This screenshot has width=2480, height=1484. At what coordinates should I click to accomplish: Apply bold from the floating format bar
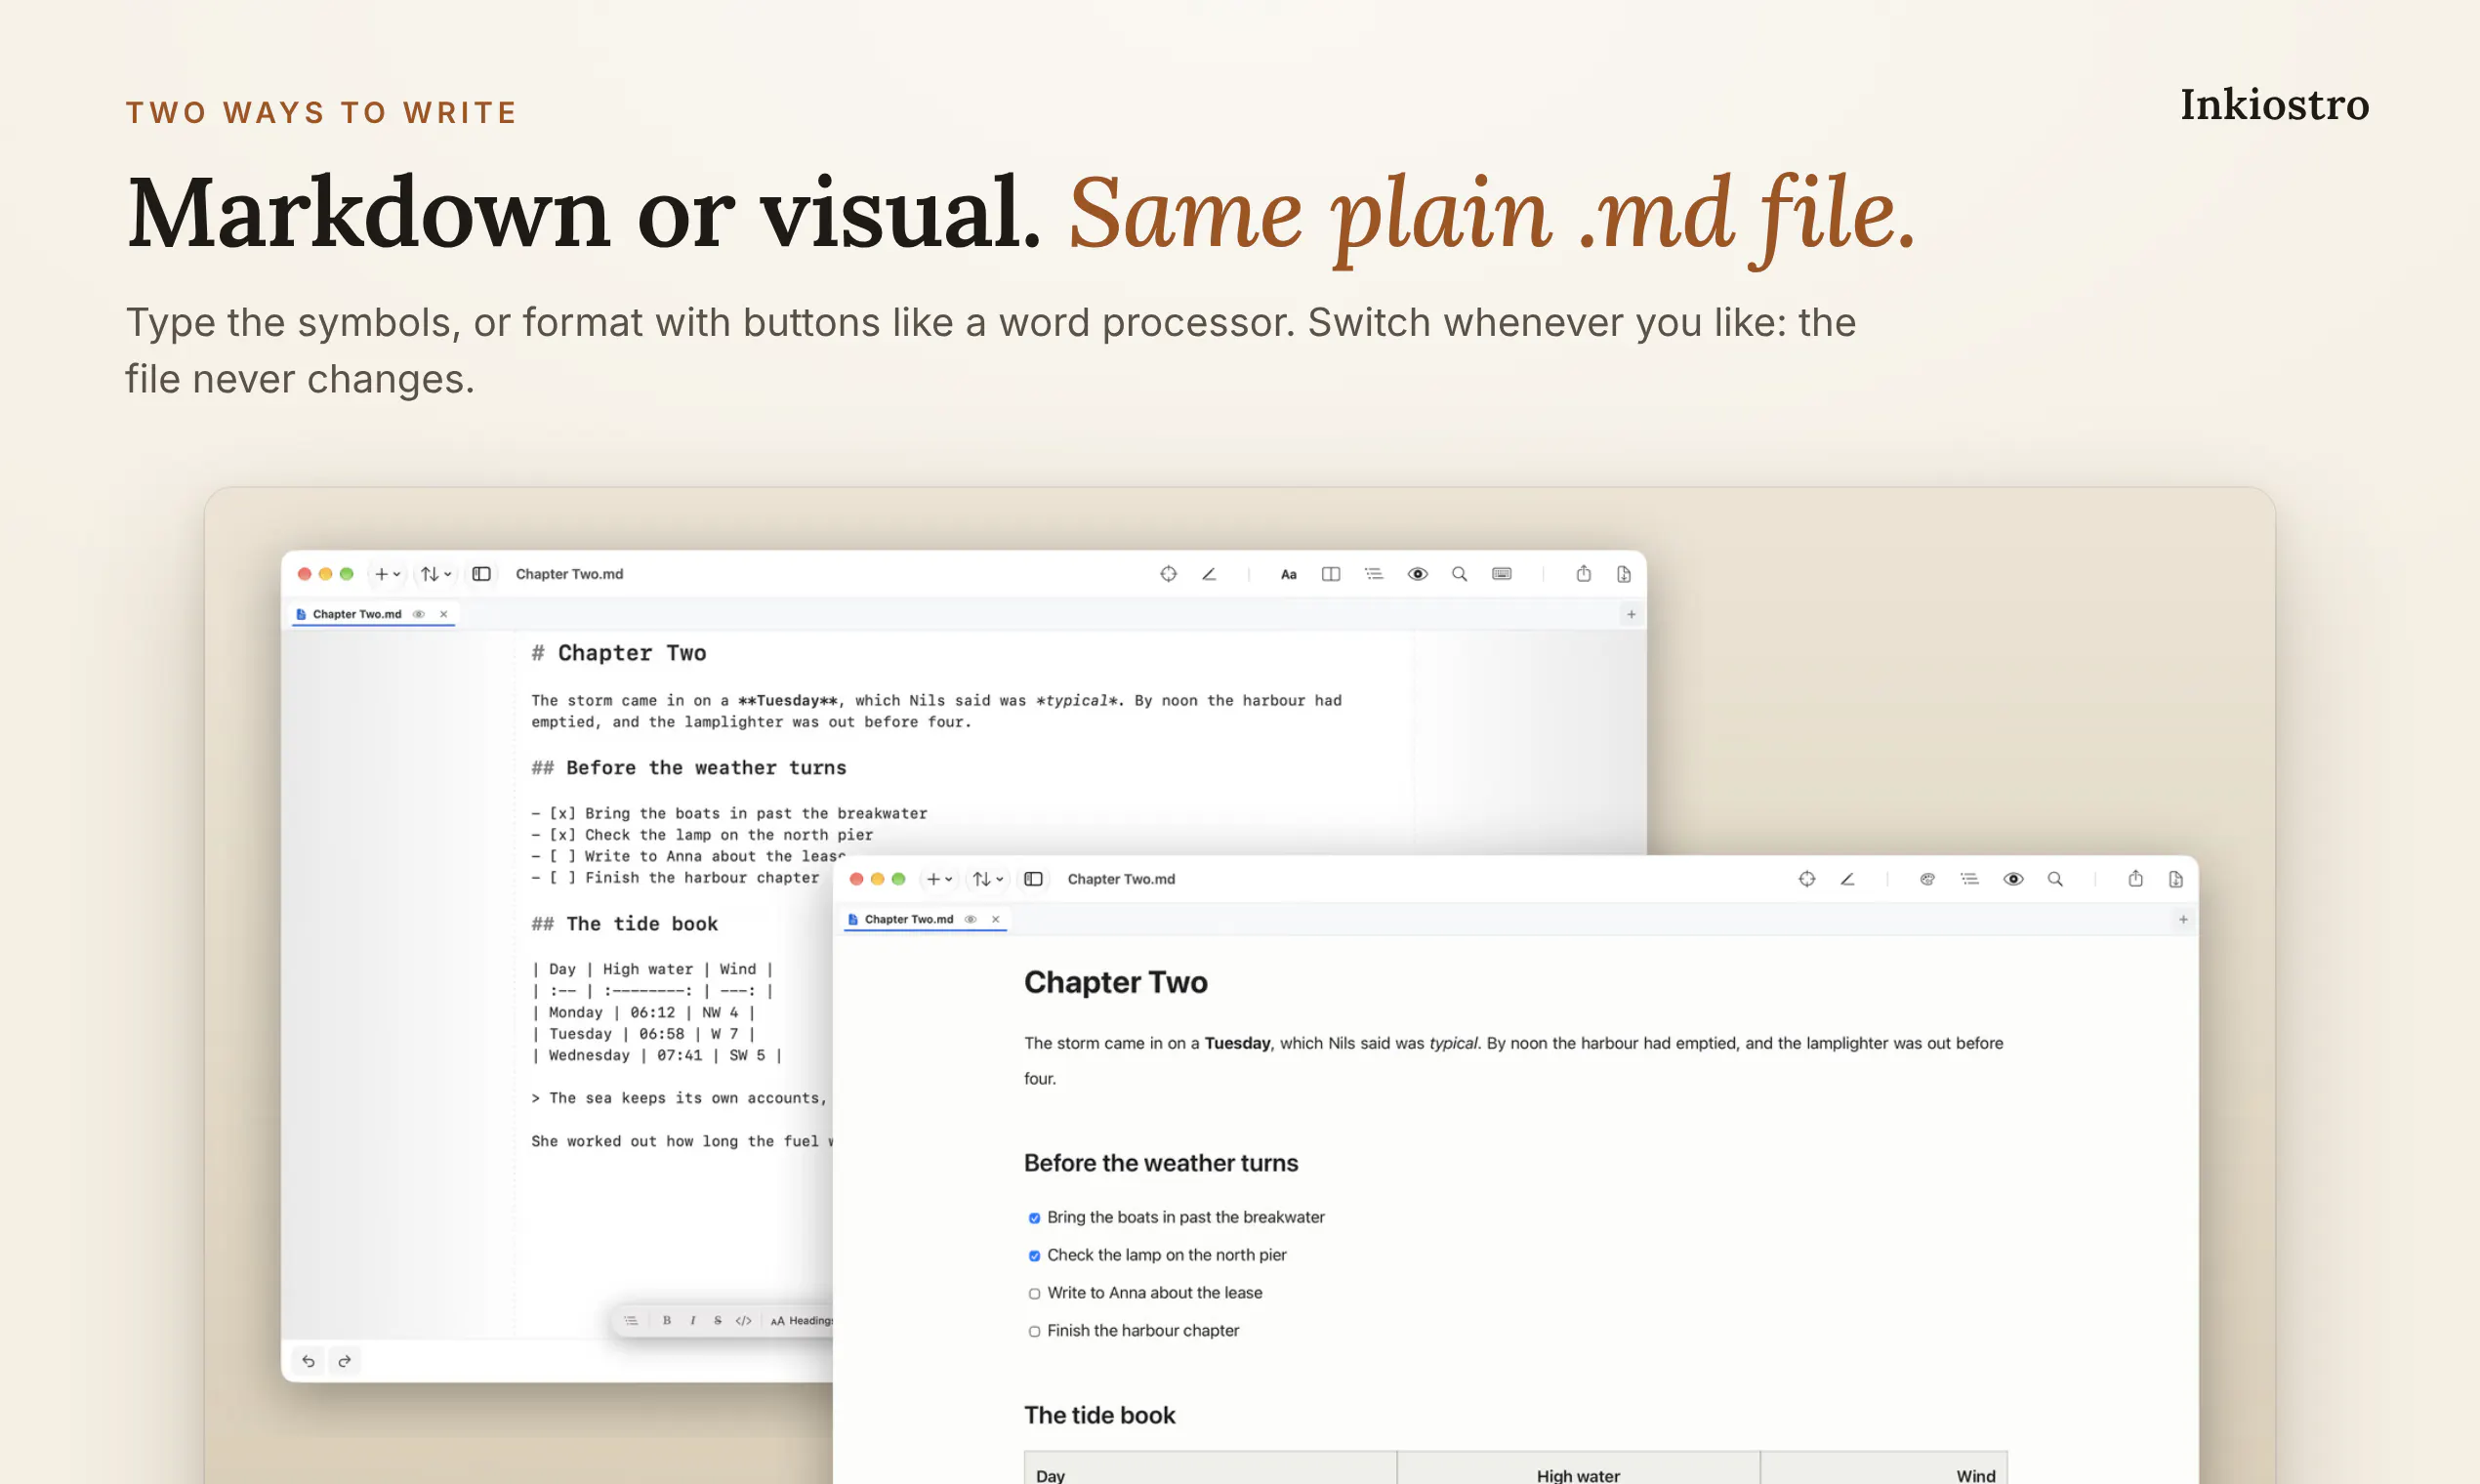coord(667,1321)
